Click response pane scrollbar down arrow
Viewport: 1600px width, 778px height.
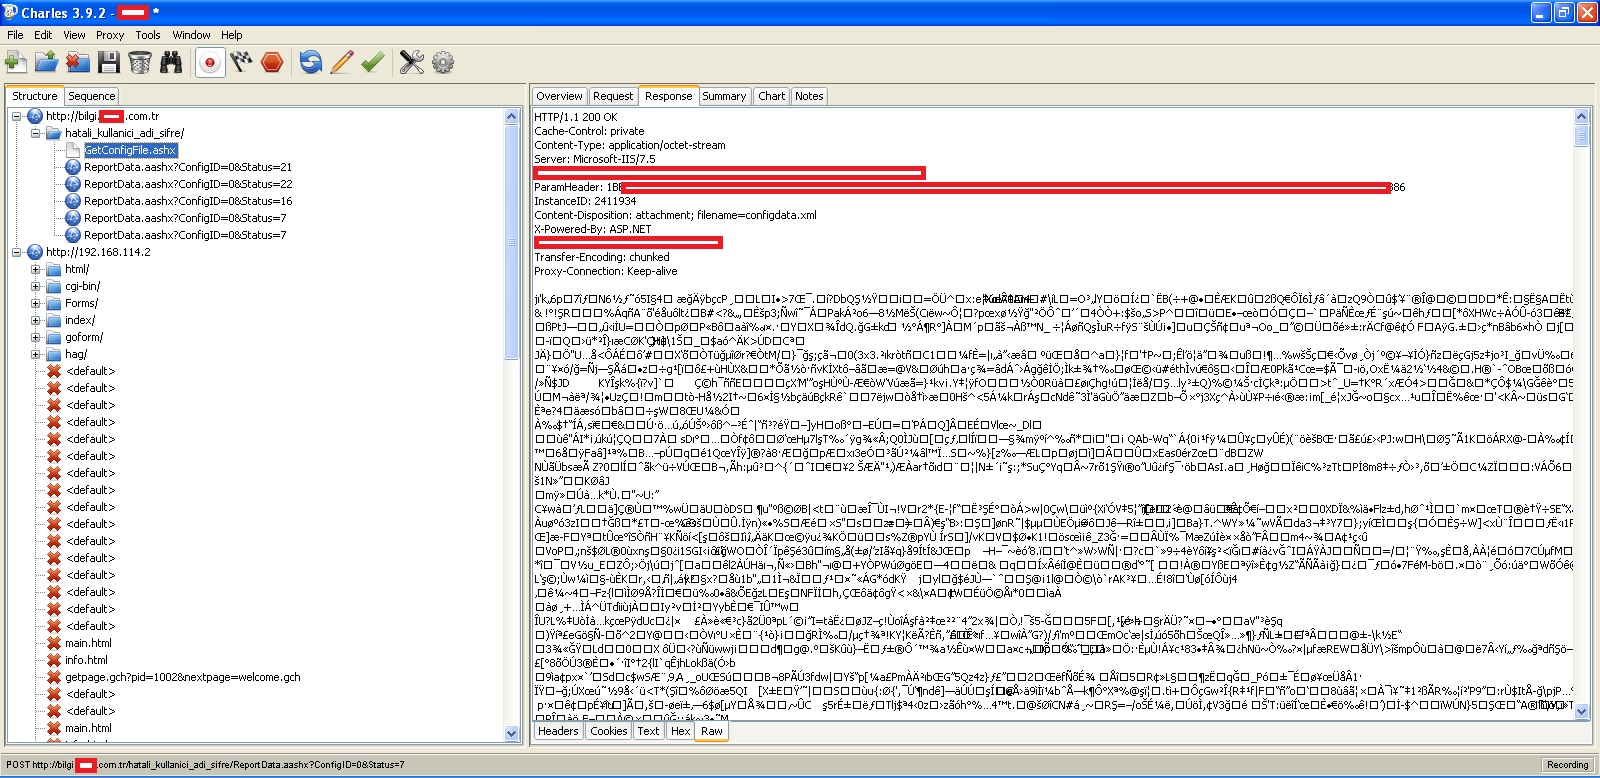(1581, 710)
